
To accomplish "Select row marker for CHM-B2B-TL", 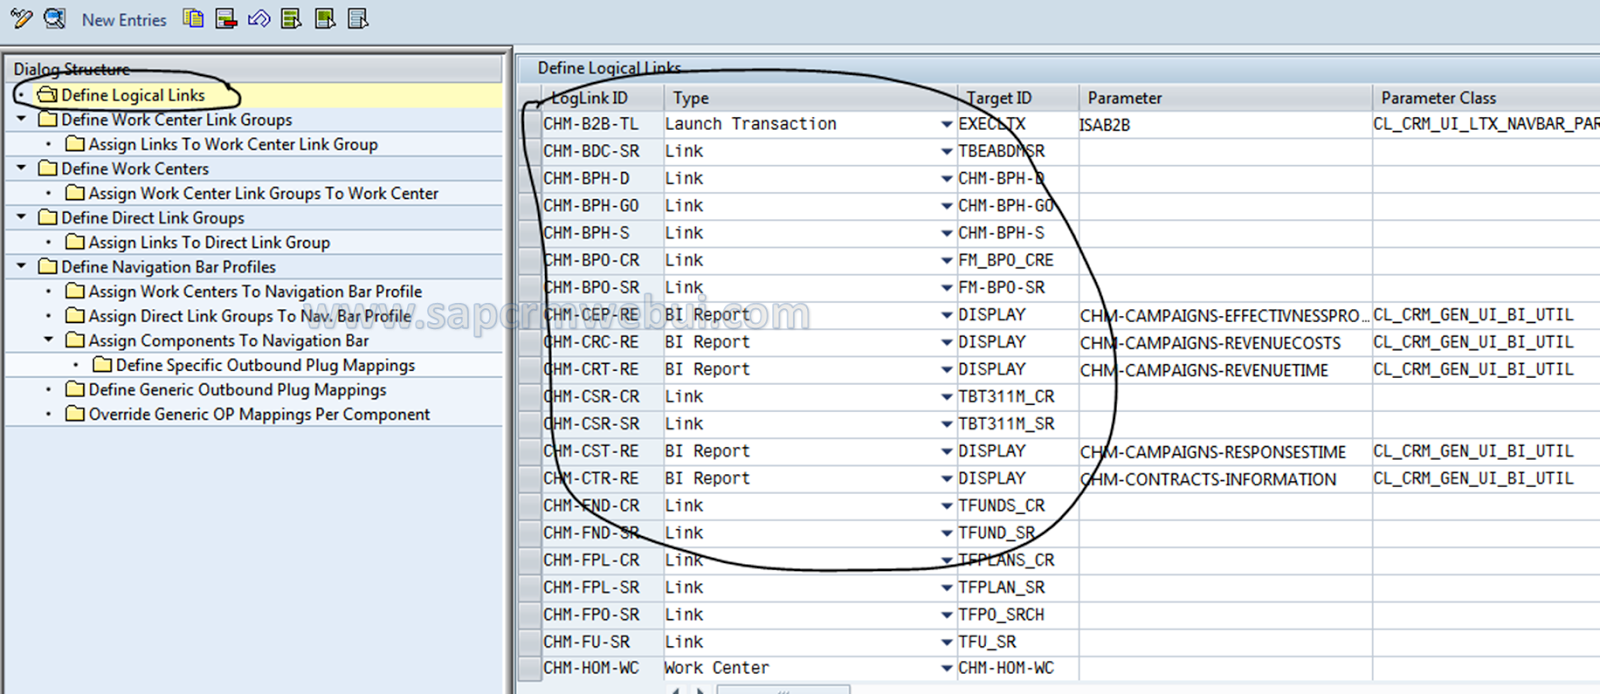I will tap(530, 125).
